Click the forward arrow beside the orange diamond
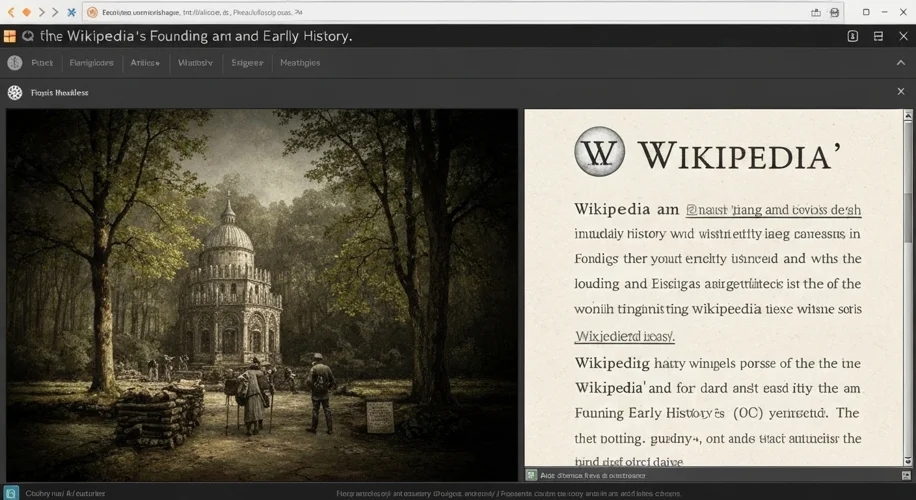 (x=41, y=12)
